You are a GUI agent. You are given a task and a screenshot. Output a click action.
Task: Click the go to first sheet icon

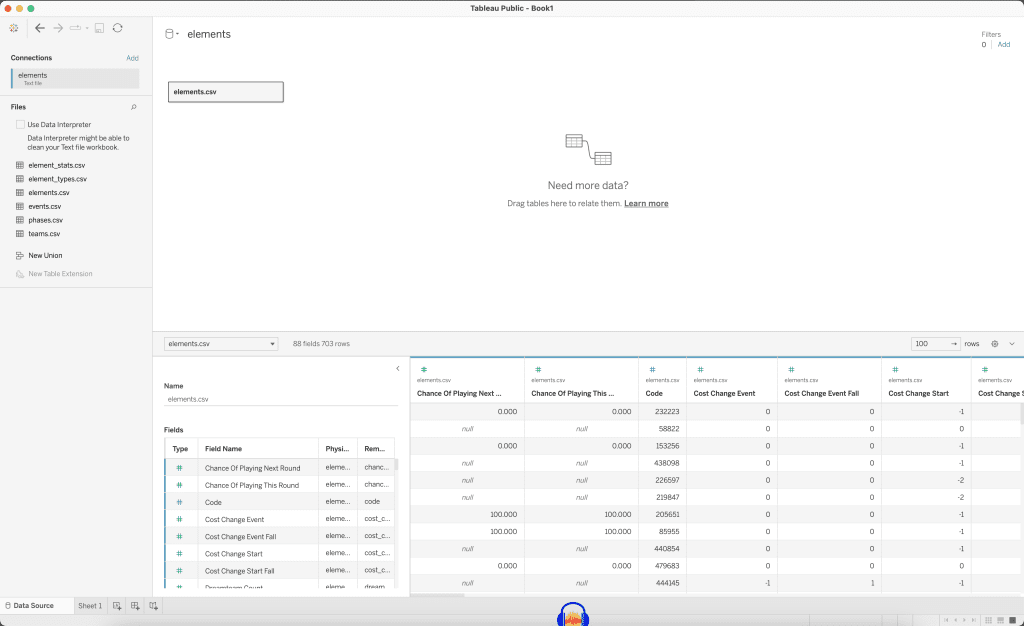click(x=946, y=620)
